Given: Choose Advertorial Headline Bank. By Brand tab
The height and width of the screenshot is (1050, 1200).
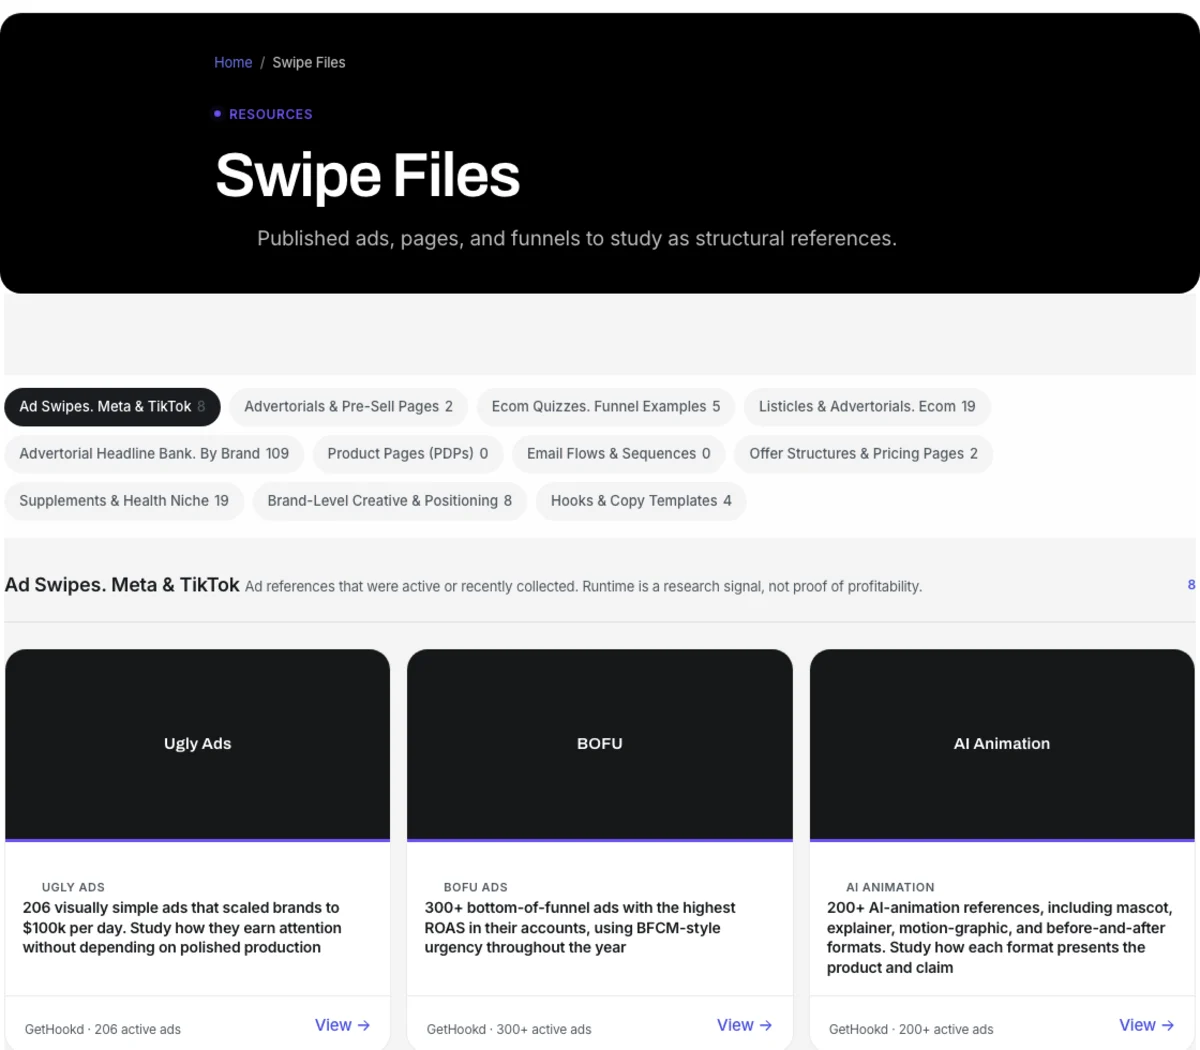Looking at the screenshot, I should pyautogui.click(x=154, y=453).
